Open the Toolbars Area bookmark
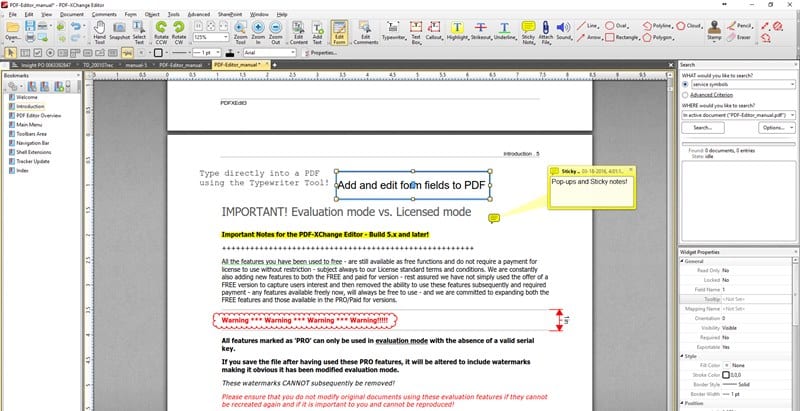Screen dimensions: 800x411 31,134
